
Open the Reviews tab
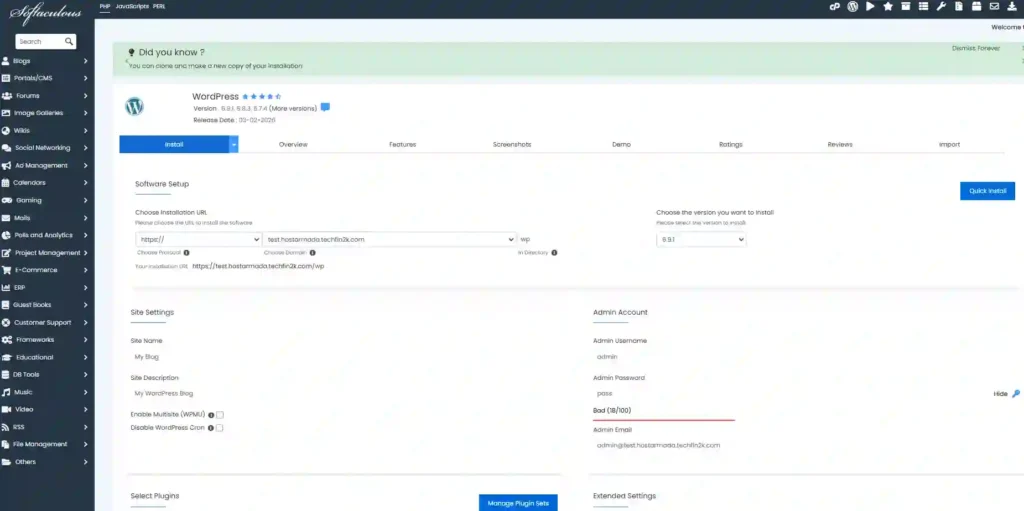[840, 144]
